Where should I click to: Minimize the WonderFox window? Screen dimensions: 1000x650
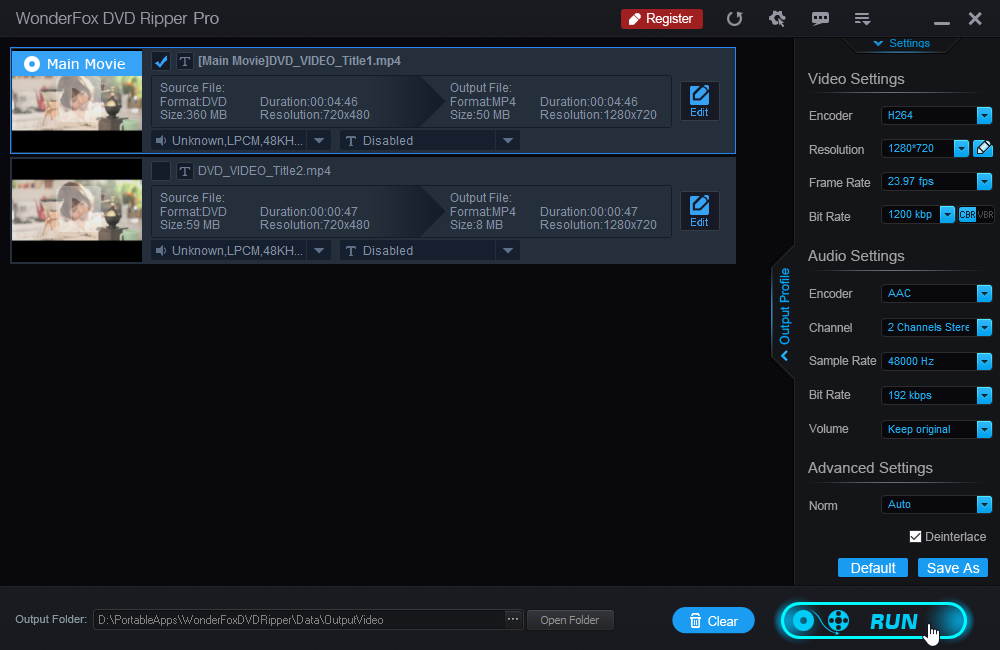pos(941,23)
